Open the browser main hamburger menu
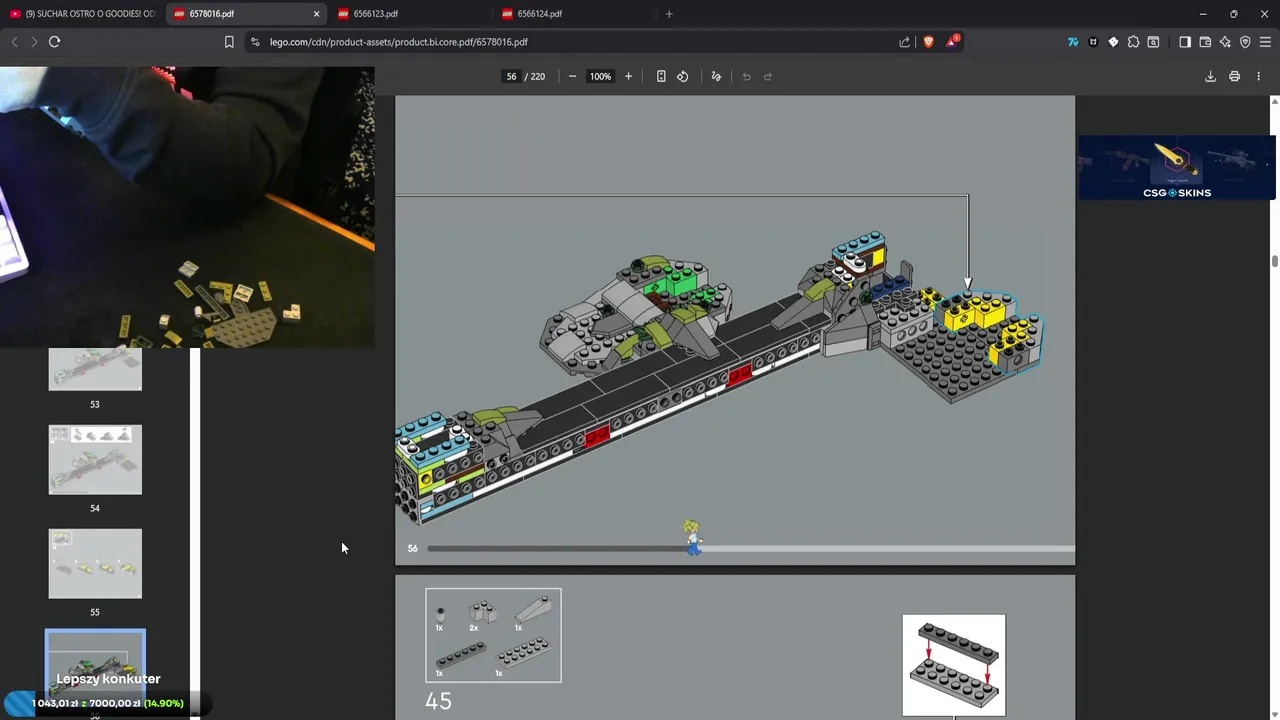1280x720 pixels. tap(1265, 42)
